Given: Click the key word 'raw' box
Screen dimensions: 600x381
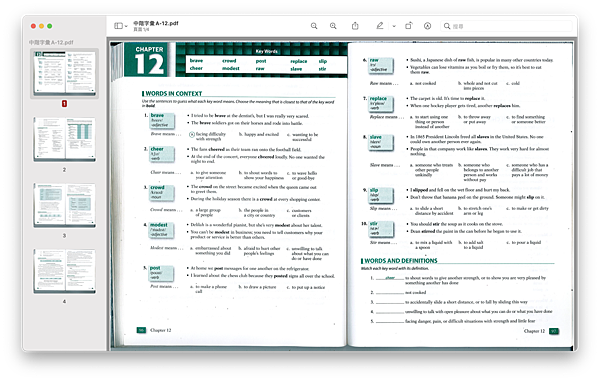Looking at the screenshot, I should [381, 65].
